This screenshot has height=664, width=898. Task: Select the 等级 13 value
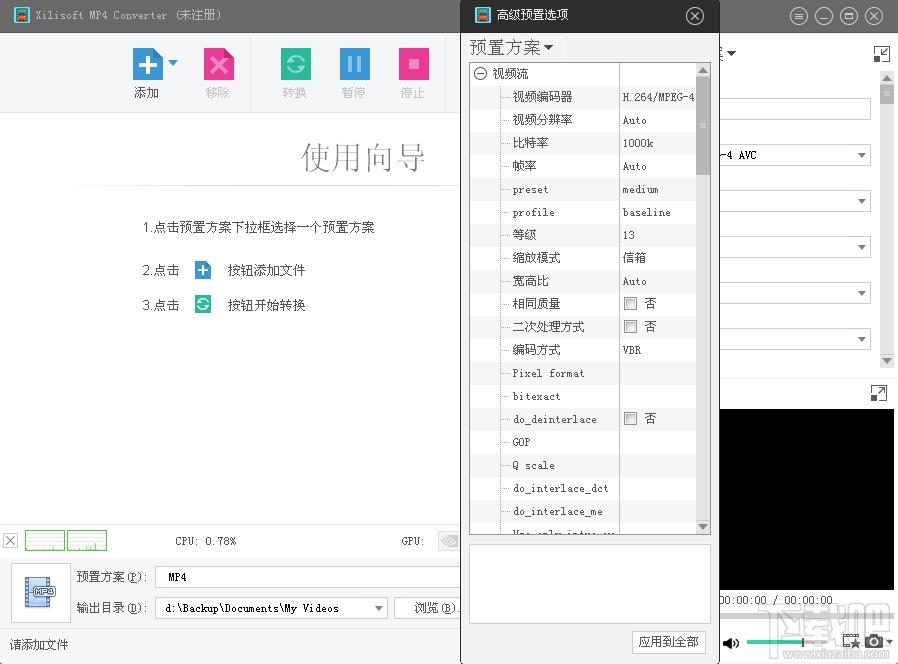tap(658, 235)
